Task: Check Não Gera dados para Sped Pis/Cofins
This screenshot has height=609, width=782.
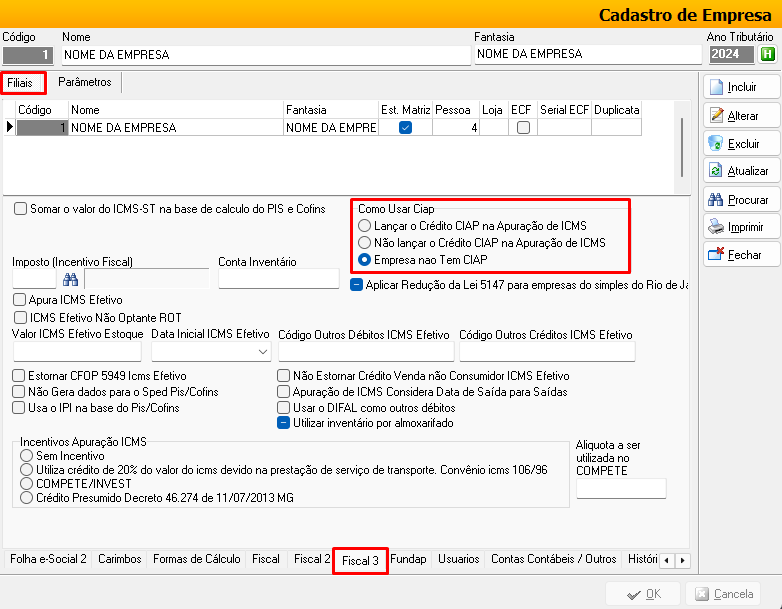Action: (x=18, y=392)
